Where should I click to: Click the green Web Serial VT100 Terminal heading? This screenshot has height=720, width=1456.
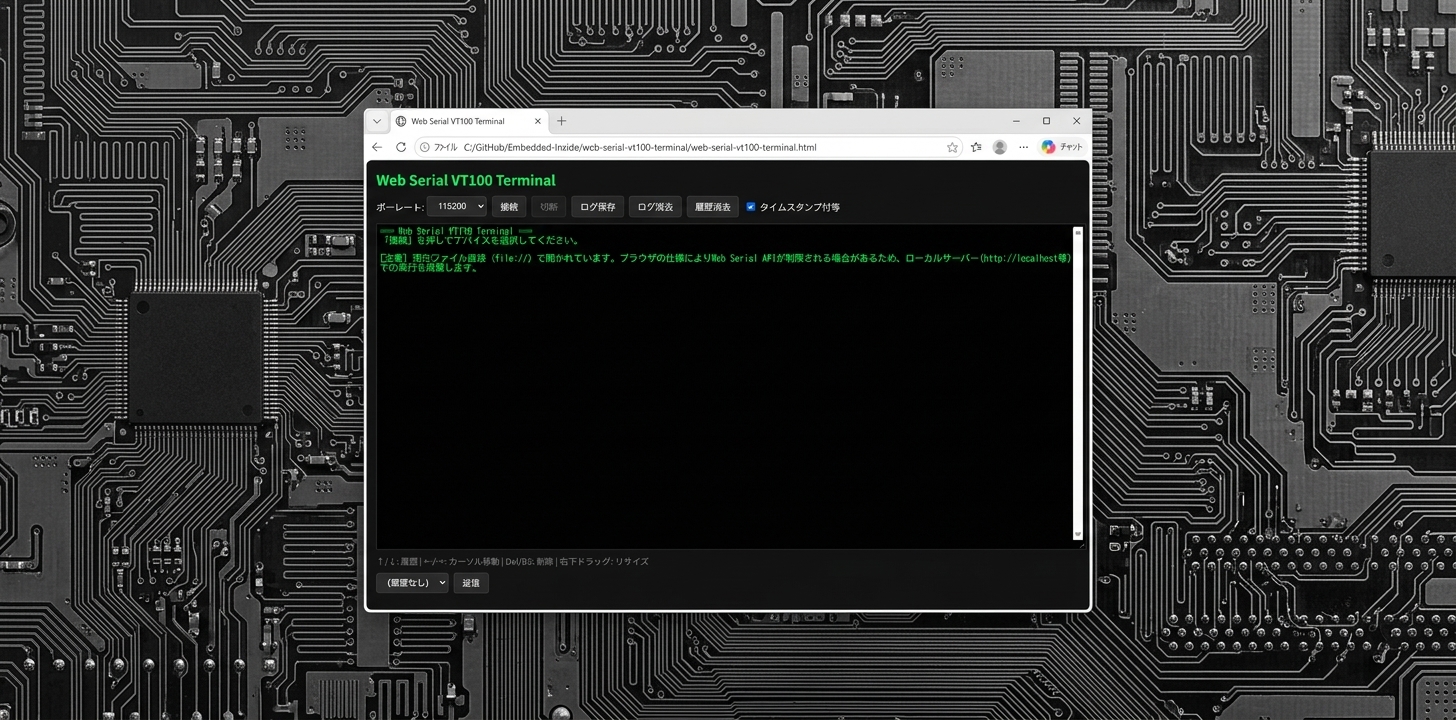pyautogui.click(x=466, y=181)
